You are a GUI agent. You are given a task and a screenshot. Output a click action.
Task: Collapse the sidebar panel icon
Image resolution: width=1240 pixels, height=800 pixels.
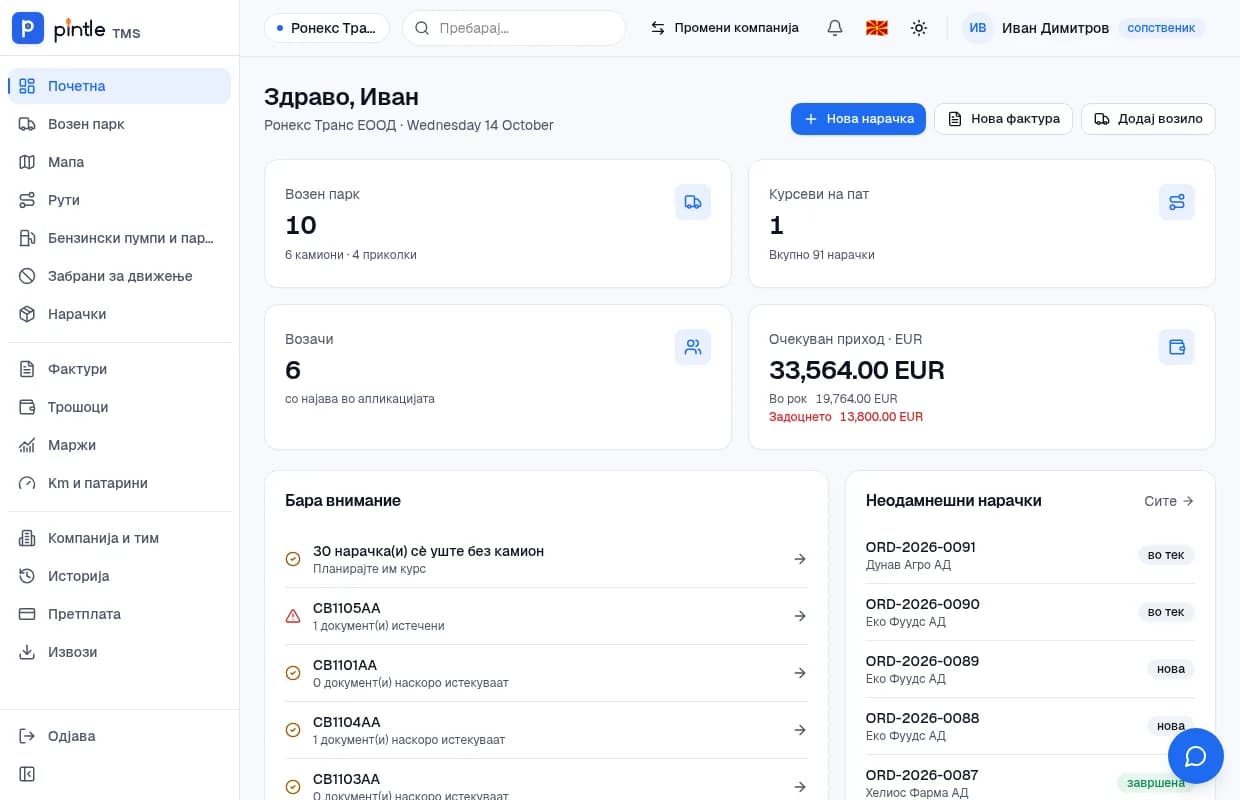[28, 774]
